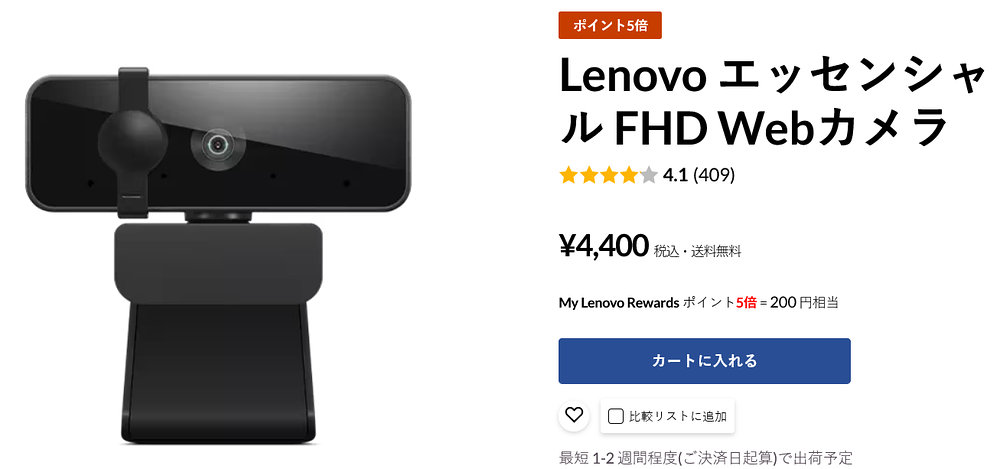Click the first yellow rating star
This screenshot has width=1000, height=469.
pos(568,175)
